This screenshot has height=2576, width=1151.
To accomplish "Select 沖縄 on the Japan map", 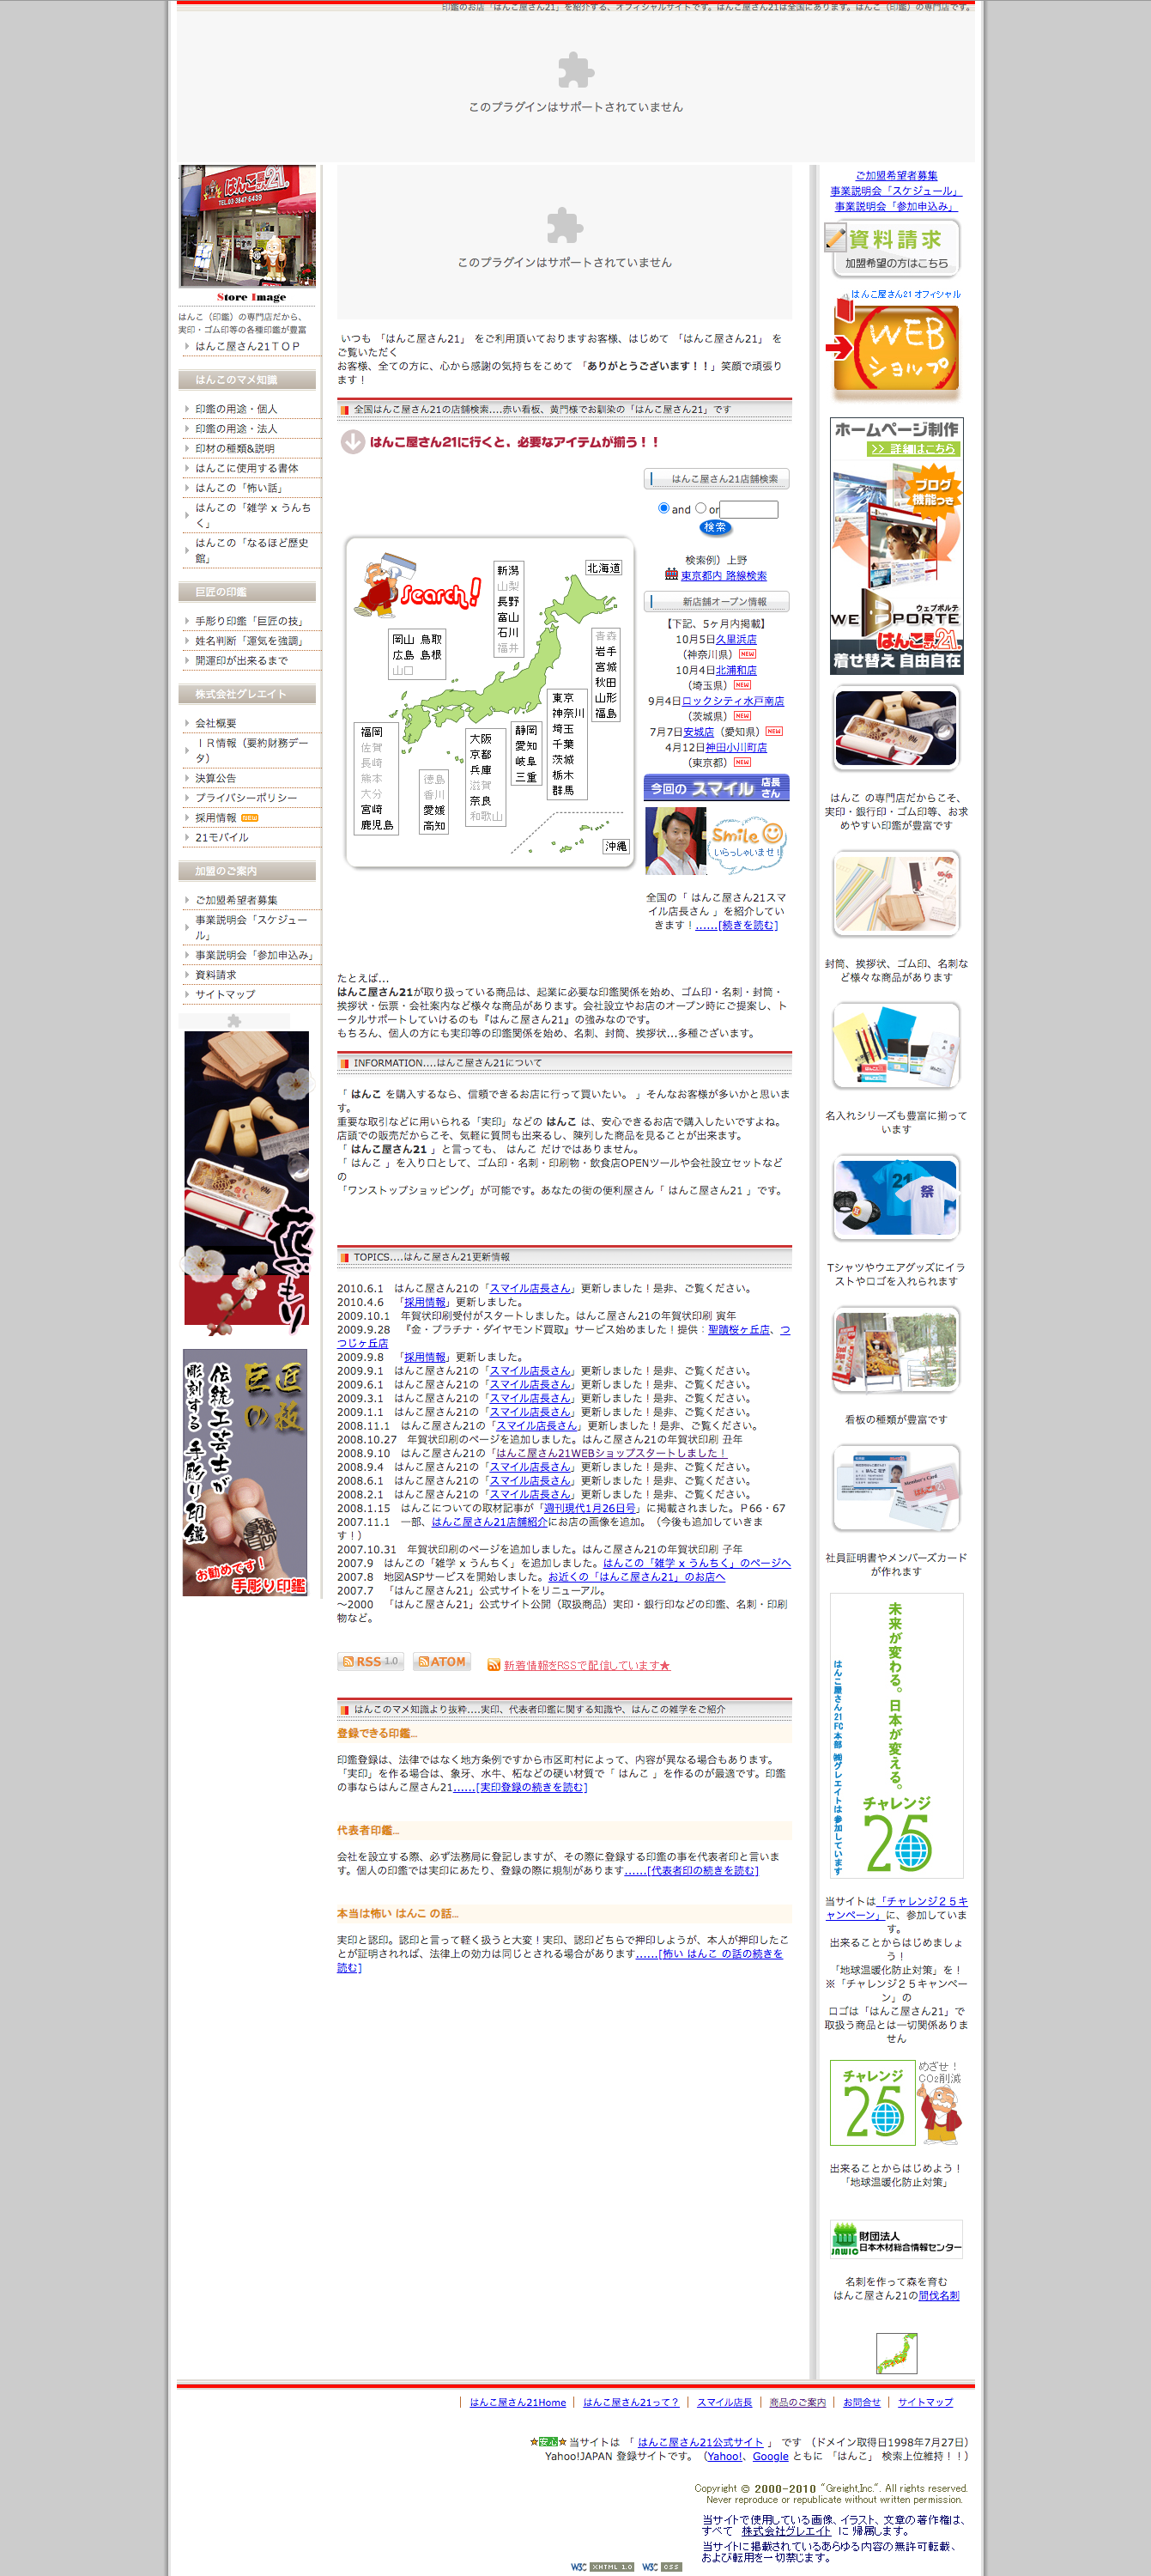I will [616, 846].
